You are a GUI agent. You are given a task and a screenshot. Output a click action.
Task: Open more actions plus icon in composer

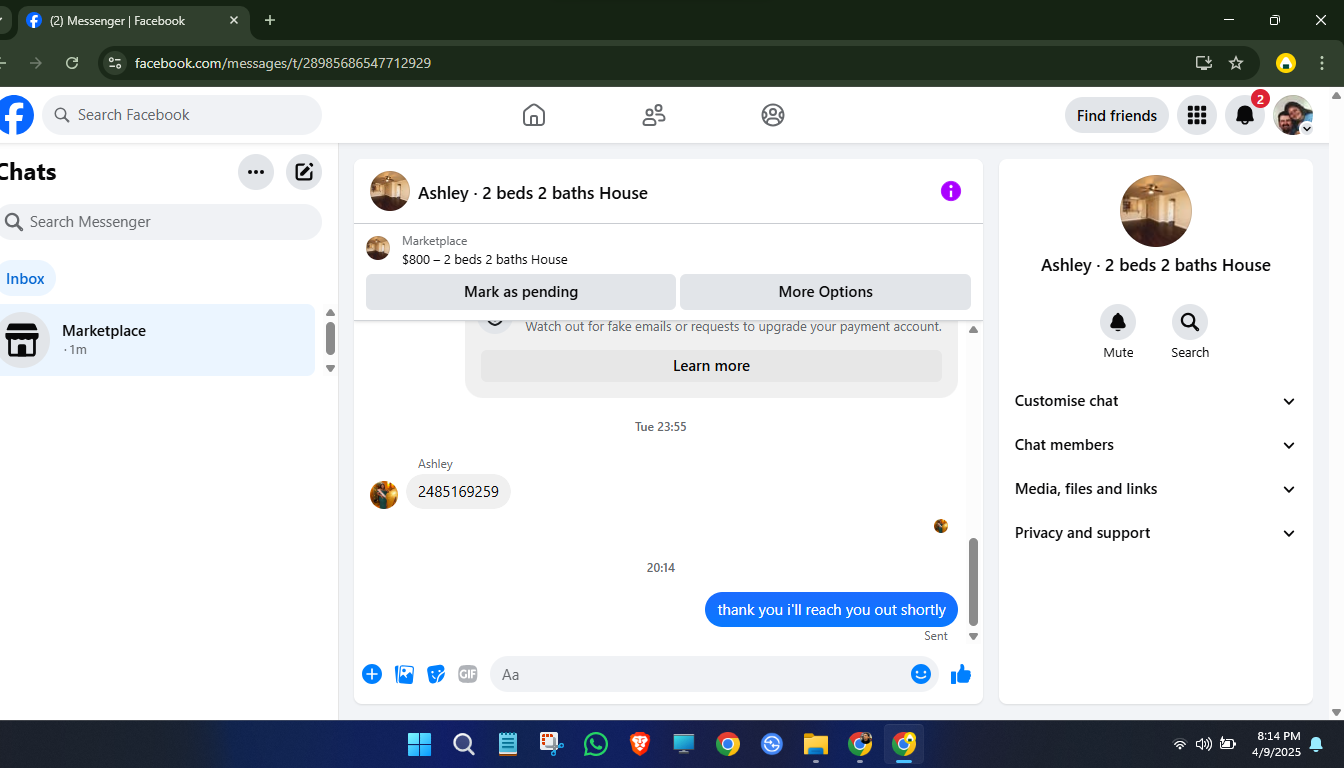click(x=372, y=674)
